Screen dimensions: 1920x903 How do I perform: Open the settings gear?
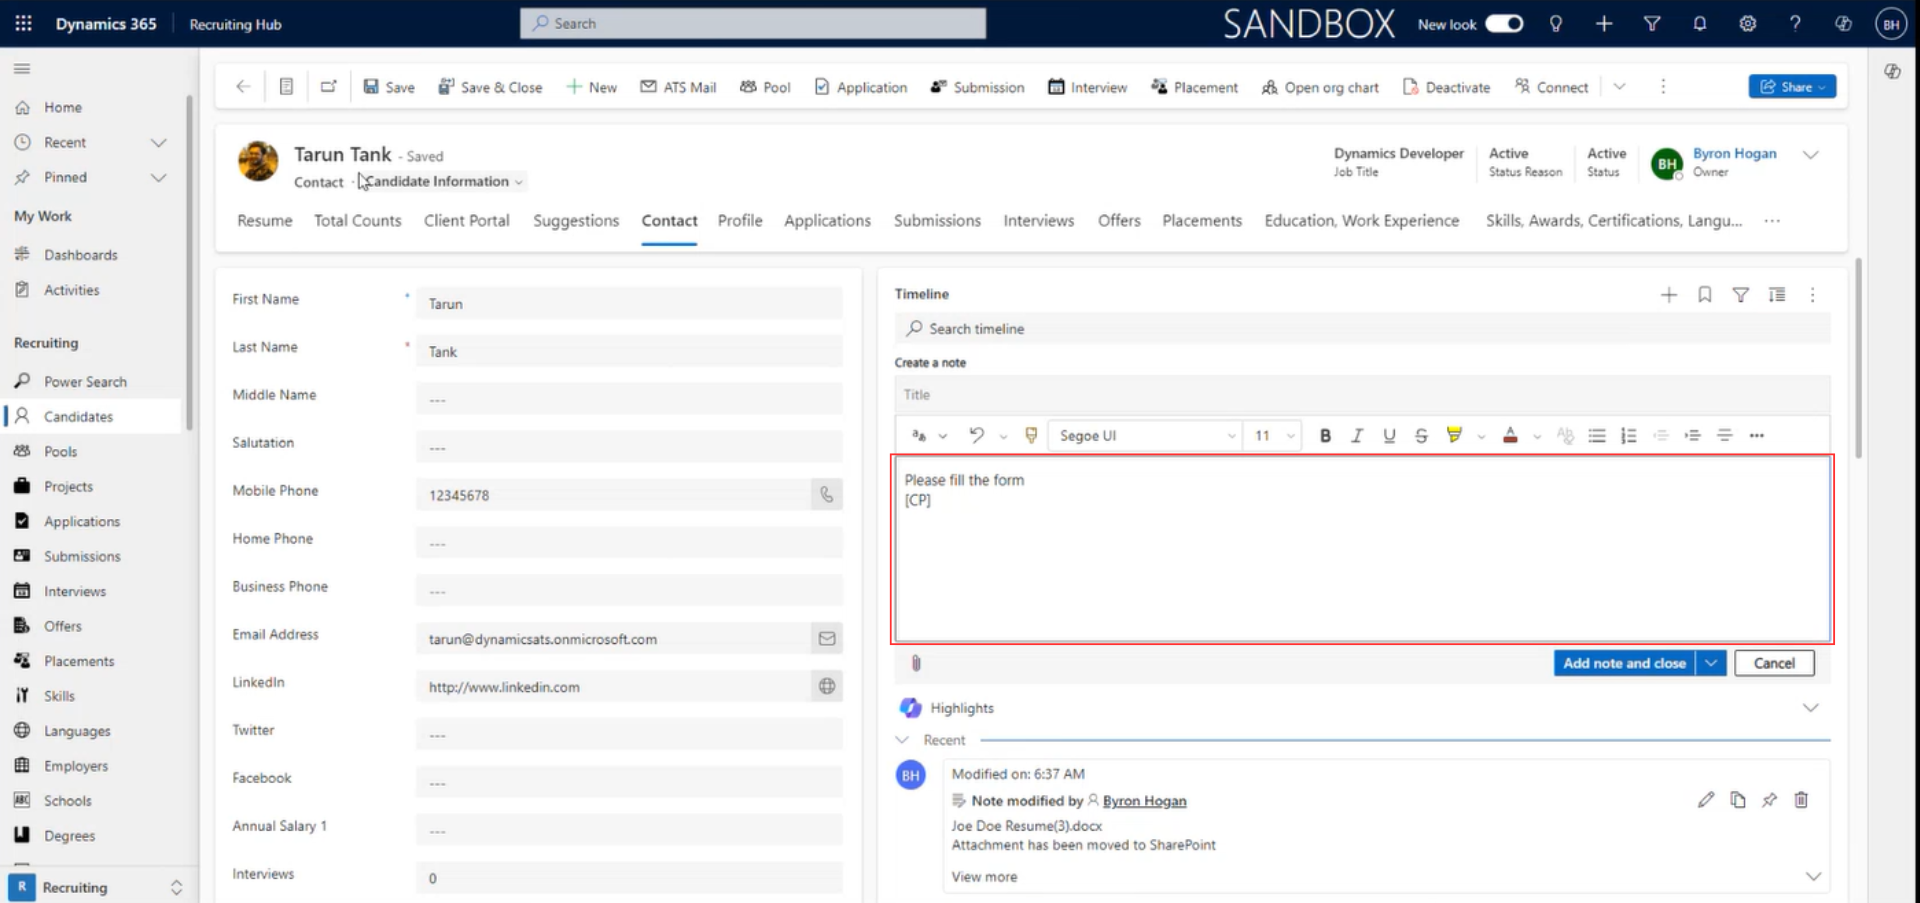pyautogui.click(x=1747, y=23)
